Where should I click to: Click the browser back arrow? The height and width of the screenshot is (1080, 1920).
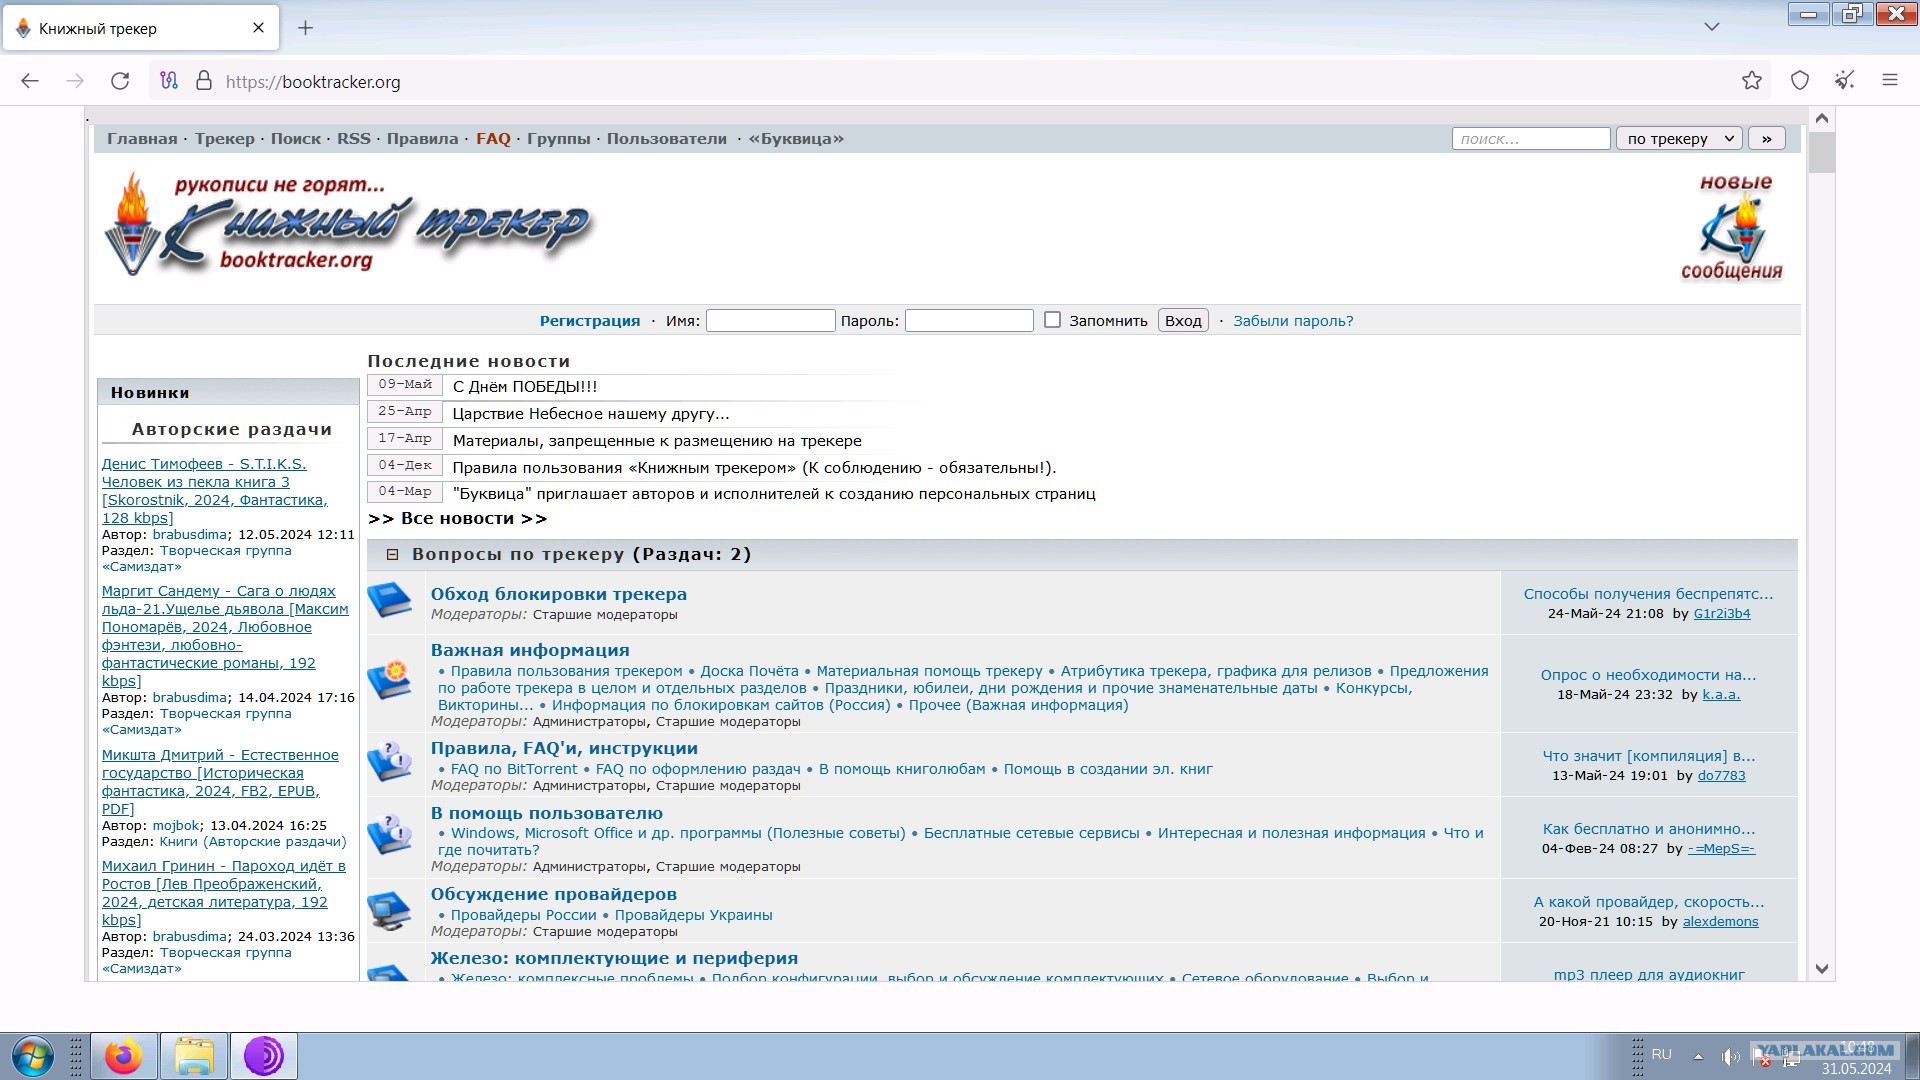(30, 81)
